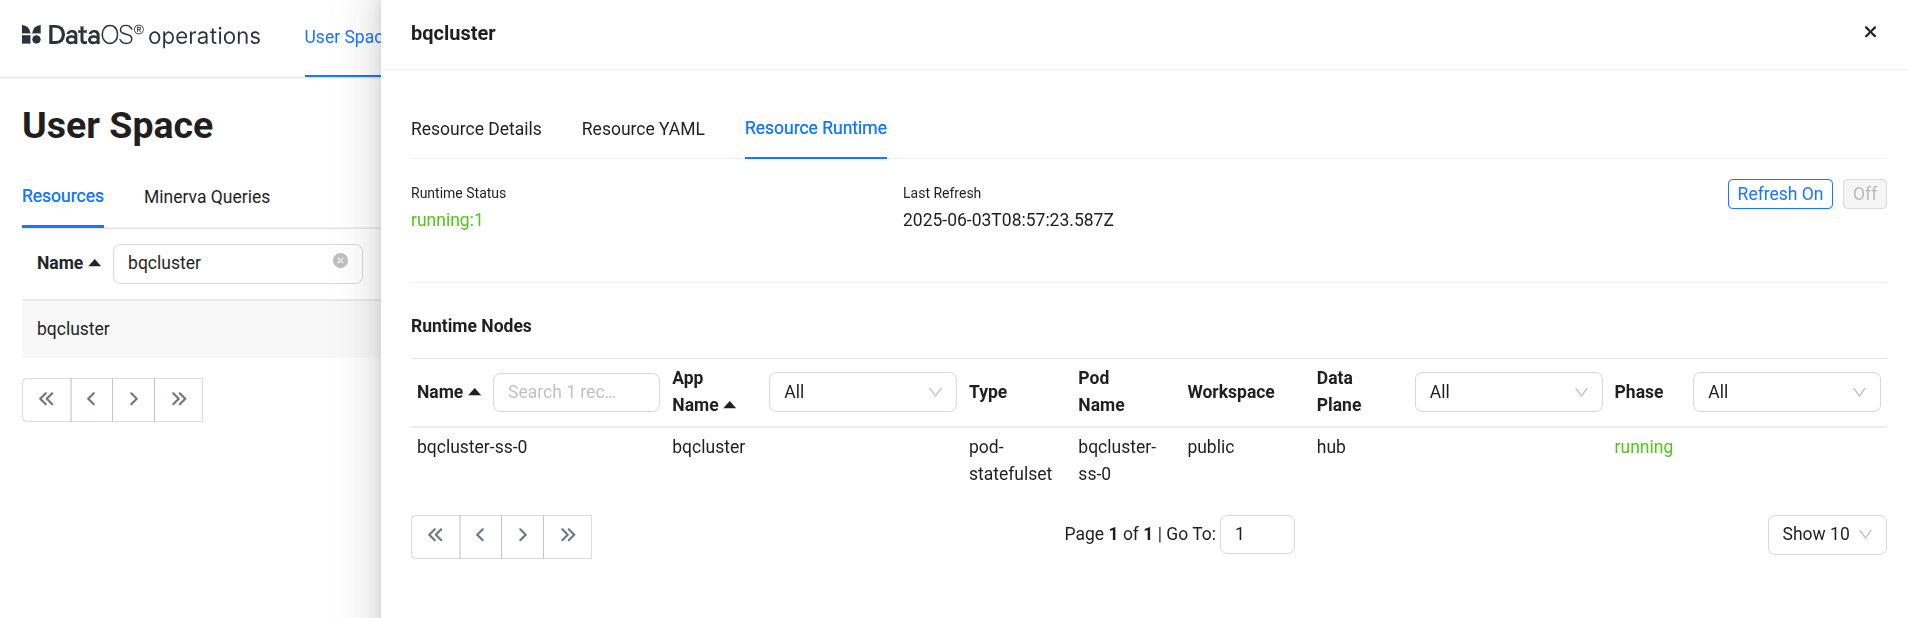Go to first page in Resources list

tap(47, 400)
